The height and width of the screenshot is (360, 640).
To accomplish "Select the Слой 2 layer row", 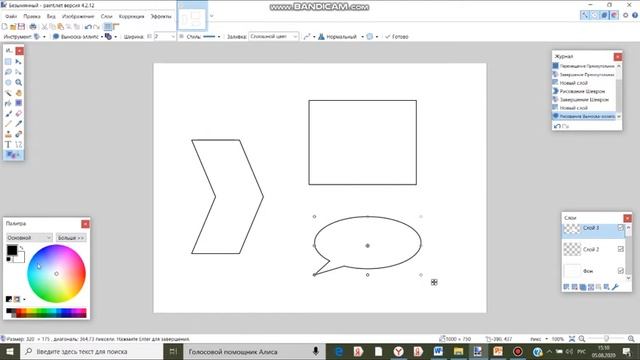I will pyautogui.click(x=593, y=249).
